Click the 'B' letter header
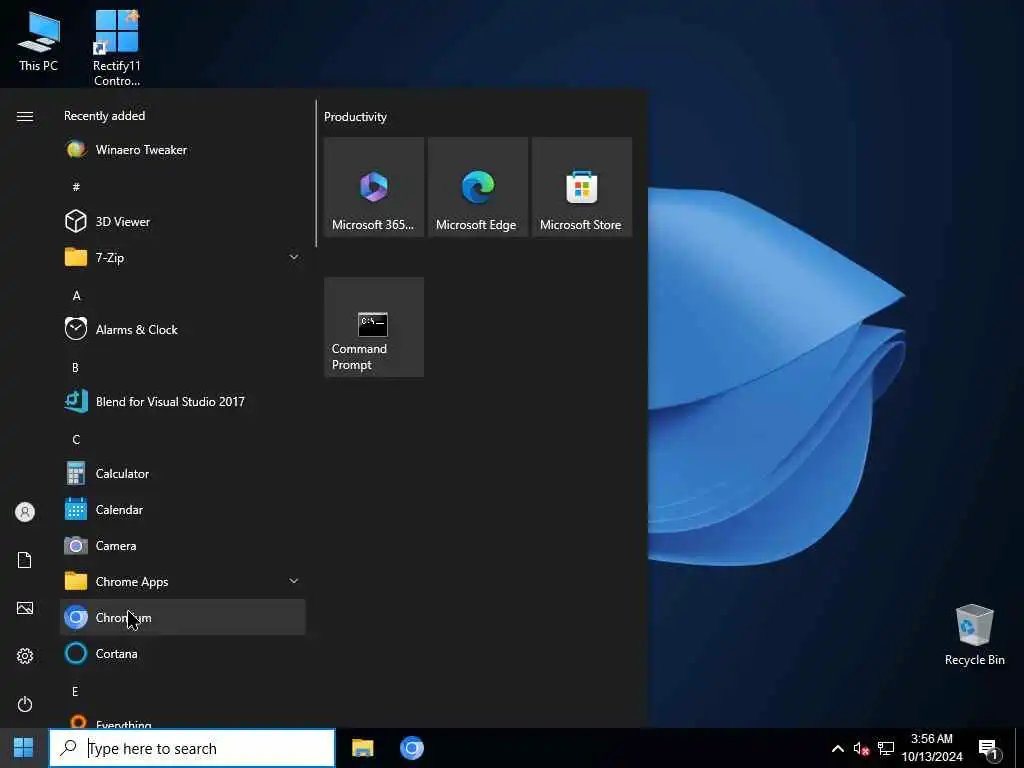 [75, 368]
